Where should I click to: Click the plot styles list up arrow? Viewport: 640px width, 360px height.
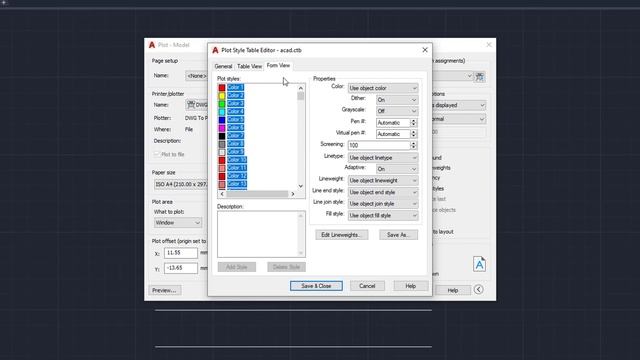[x=301, y=88]
